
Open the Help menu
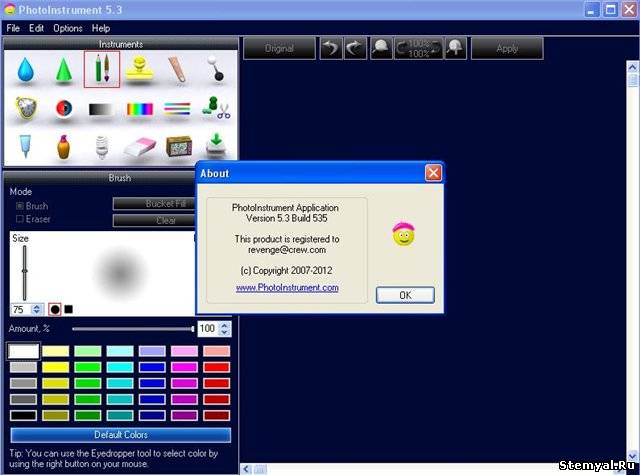point(101,28)
